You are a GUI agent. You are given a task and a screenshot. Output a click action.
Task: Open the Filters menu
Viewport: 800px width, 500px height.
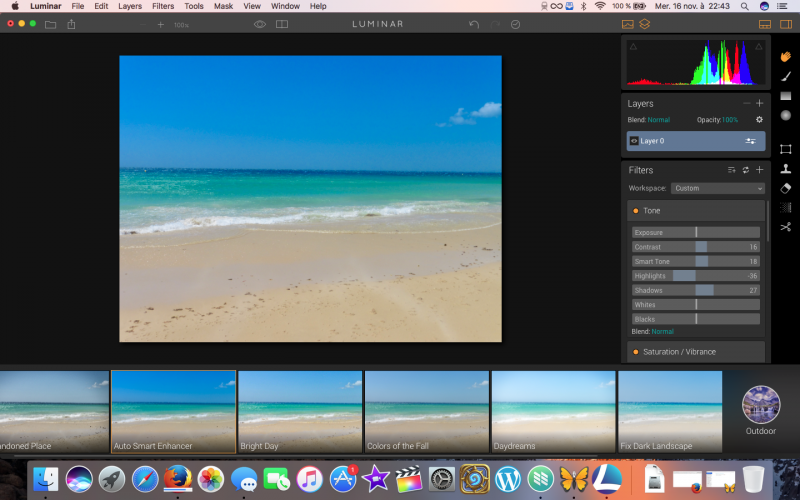click(163, 6)
